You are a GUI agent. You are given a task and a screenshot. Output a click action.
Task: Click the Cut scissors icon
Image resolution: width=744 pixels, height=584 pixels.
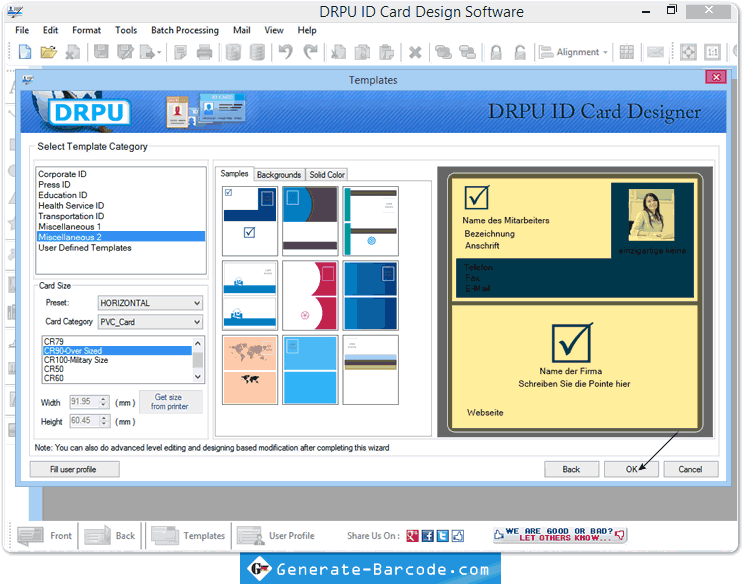coord(338,52)
